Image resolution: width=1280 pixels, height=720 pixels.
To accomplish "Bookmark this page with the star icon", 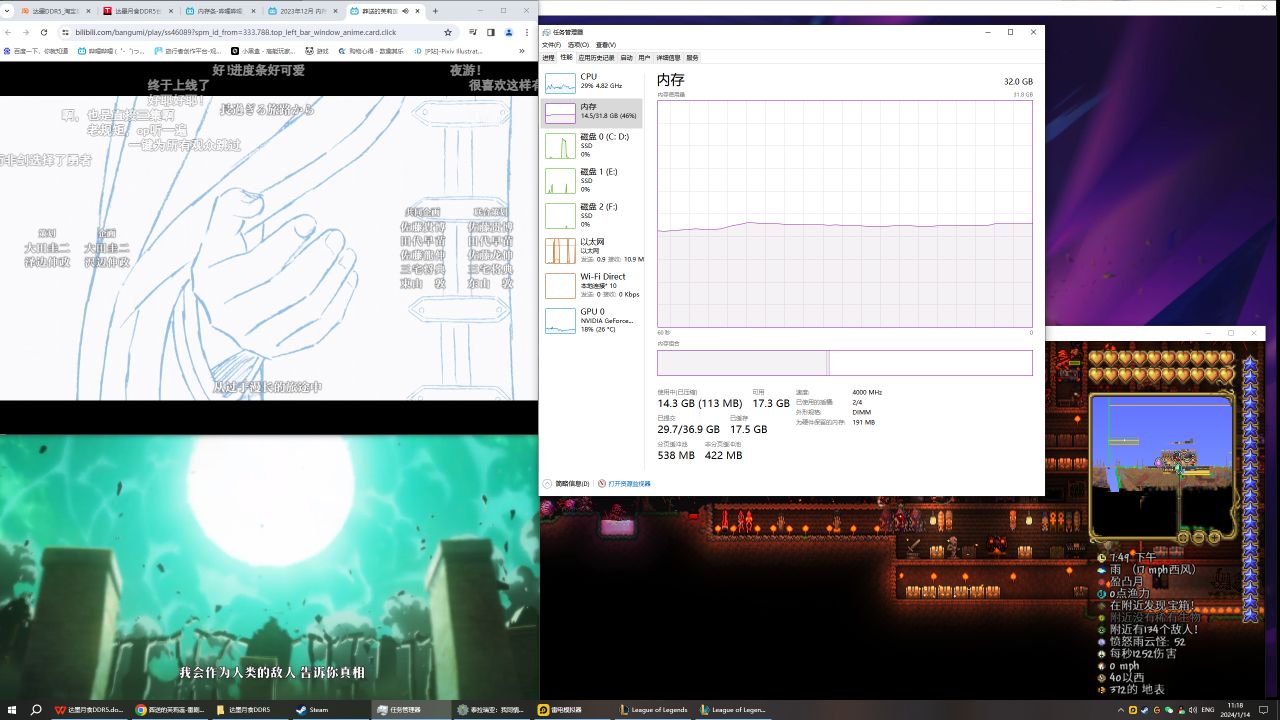I will coord(447,32).
